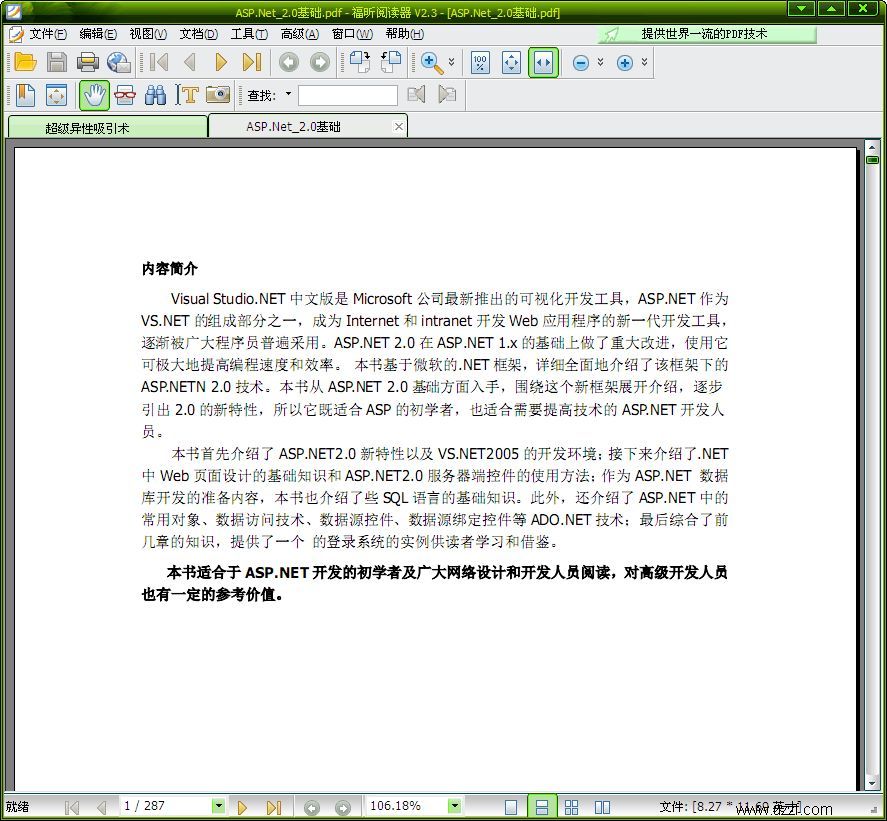Activate the camera snapshot tool
The width and height of the screenshot is (887, 821).
(218, 94)
